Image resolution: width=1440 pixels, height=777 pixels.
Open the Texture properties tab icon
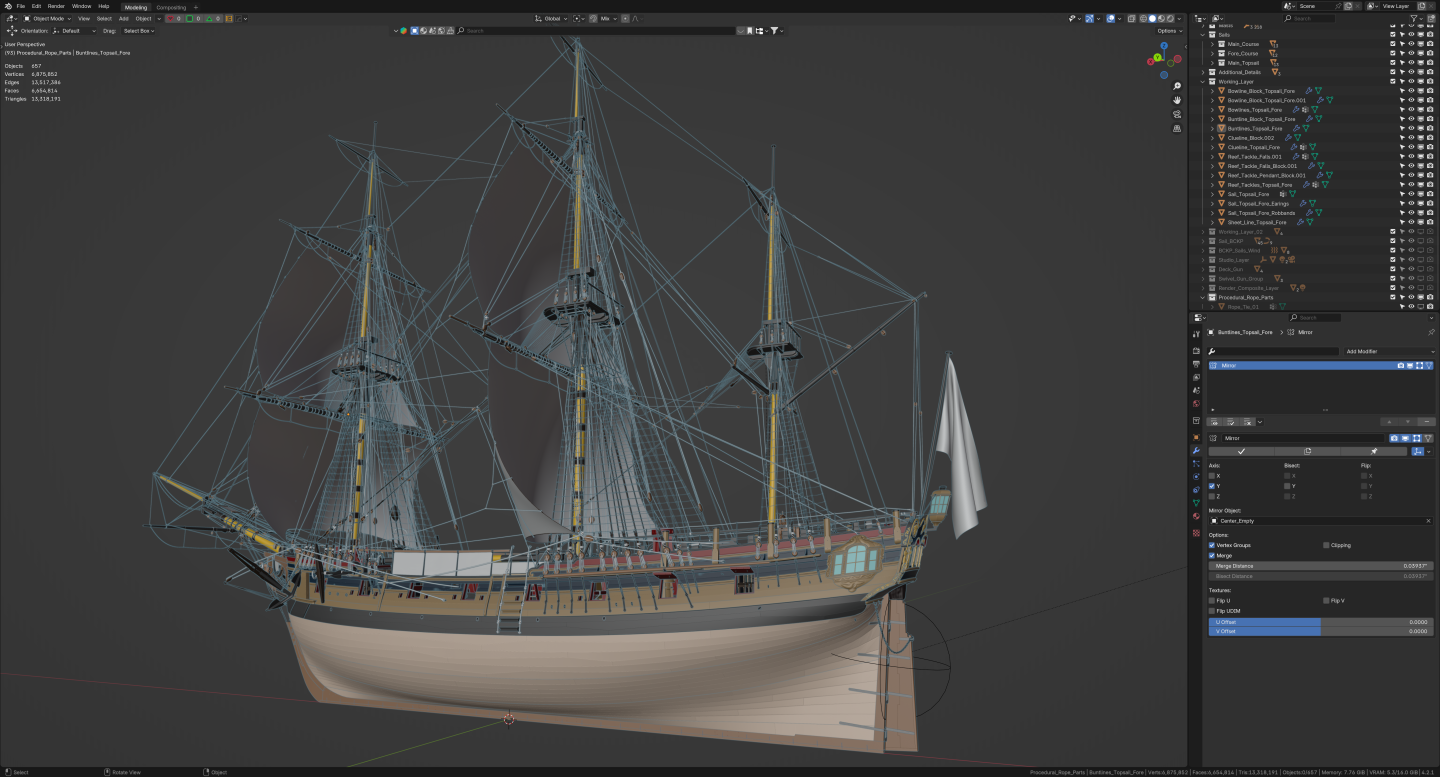coord(1196,533)
